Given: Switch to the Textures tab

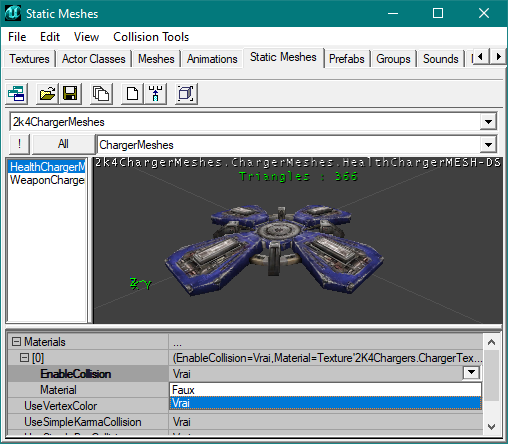Looking at the screenshot, I should pos(29,59).
